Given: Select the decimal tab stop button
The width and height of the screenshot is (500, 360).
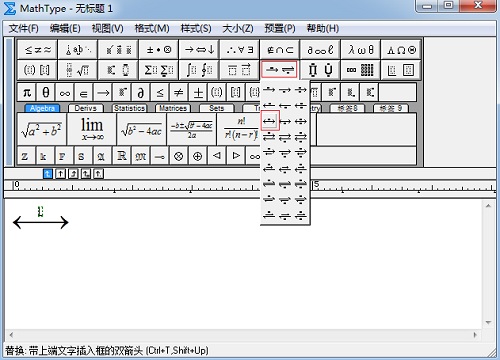Looking at the screenshot, I should pyautogui.click(x=98, y=174).
